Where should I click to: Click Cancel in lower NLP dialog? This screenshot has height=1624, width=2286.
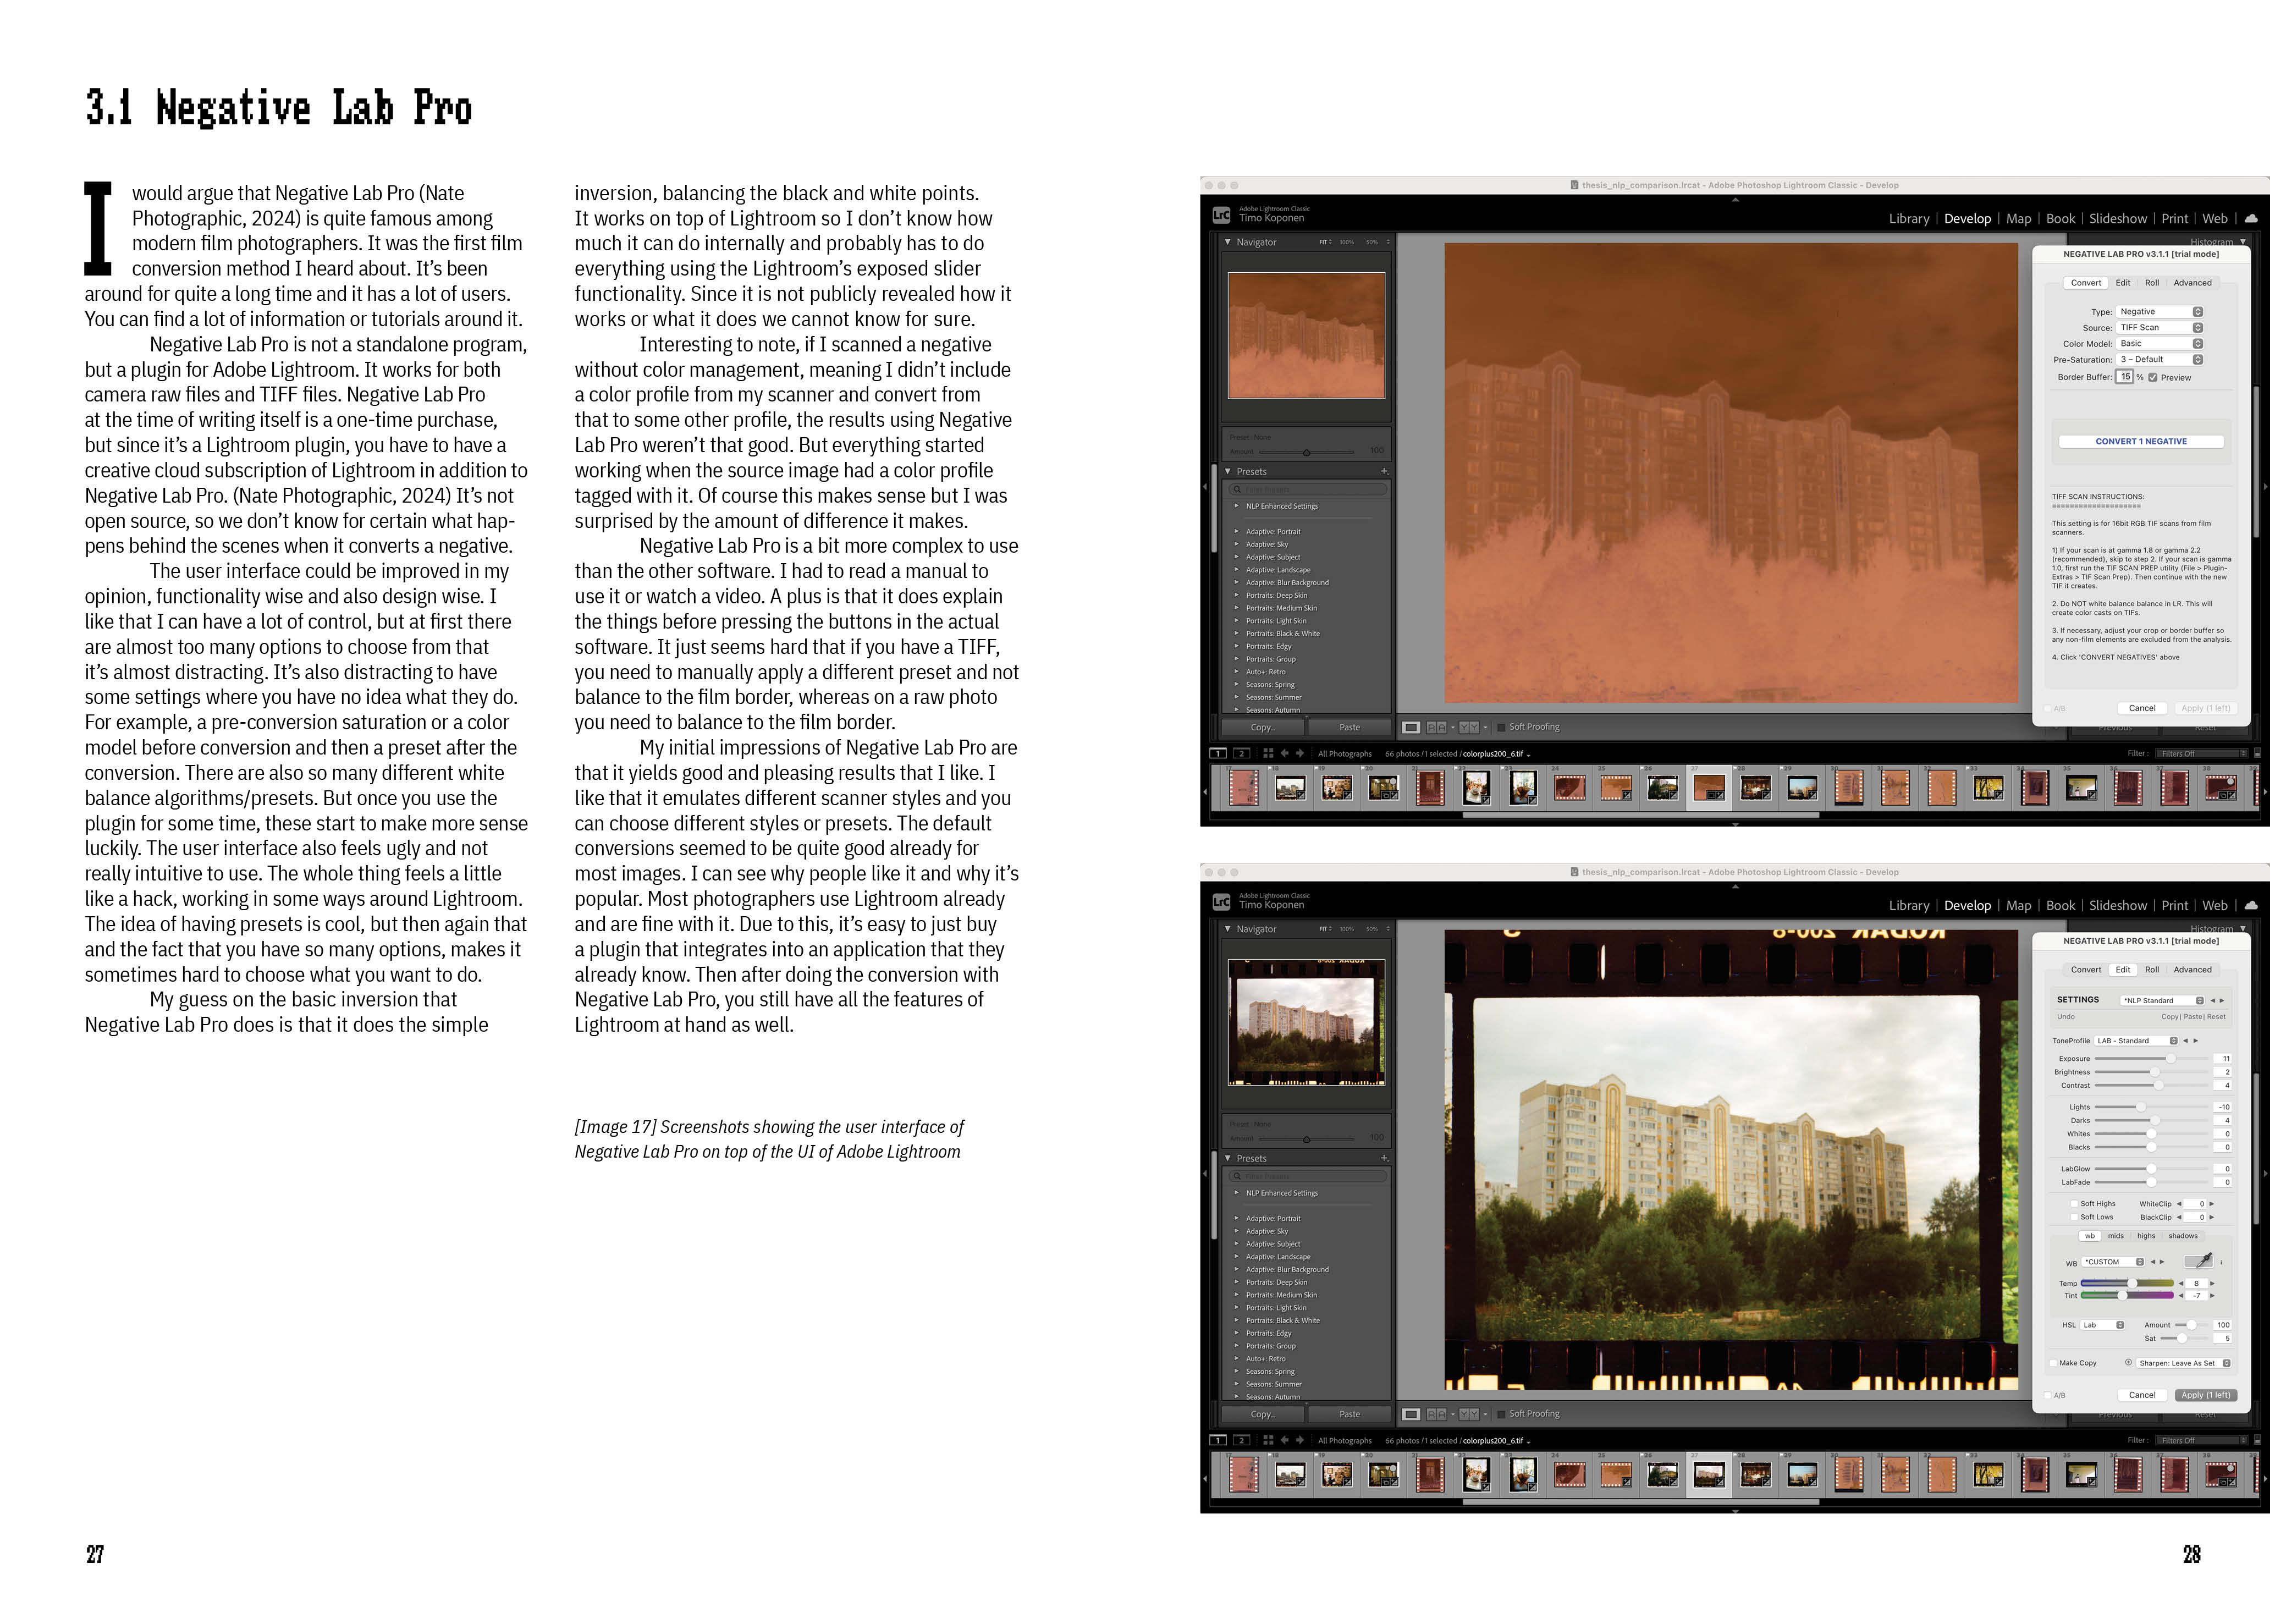click(x=2142, y=1395)
